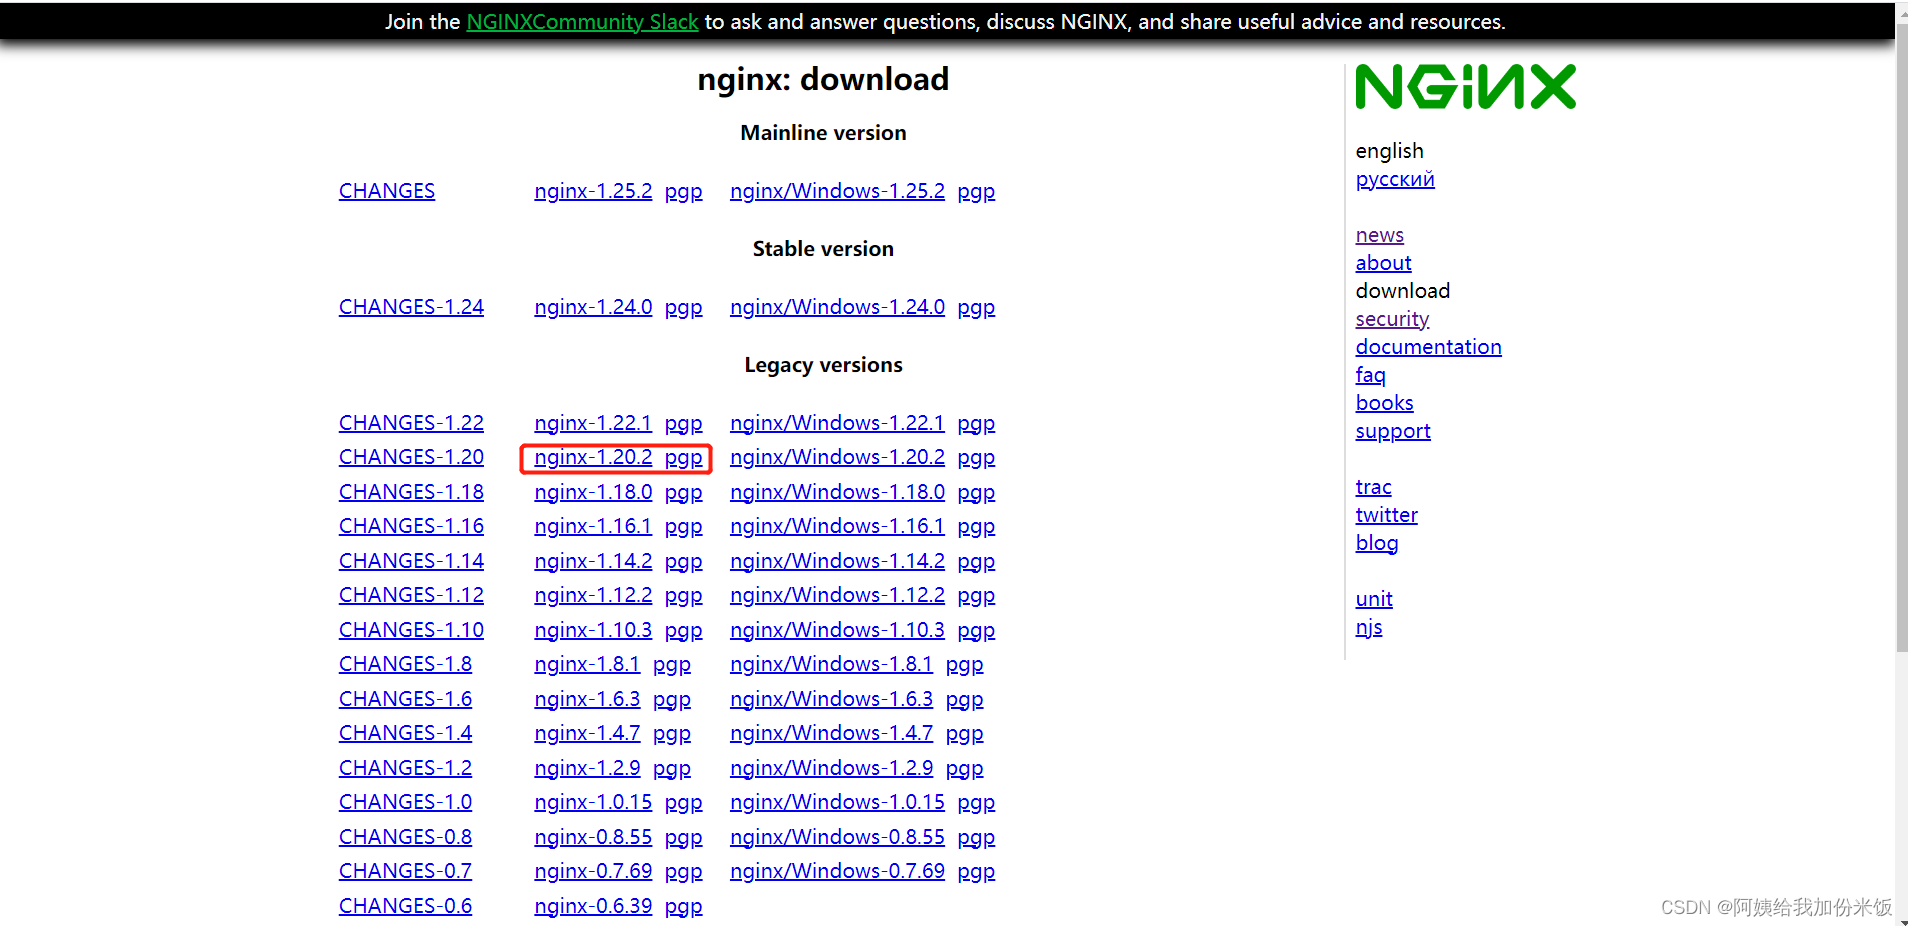Image resolution: width=1908 pixels, height=926 pixels.
Task: Download legacy nginx-0.6.39
Action: (x=593, y=905)
